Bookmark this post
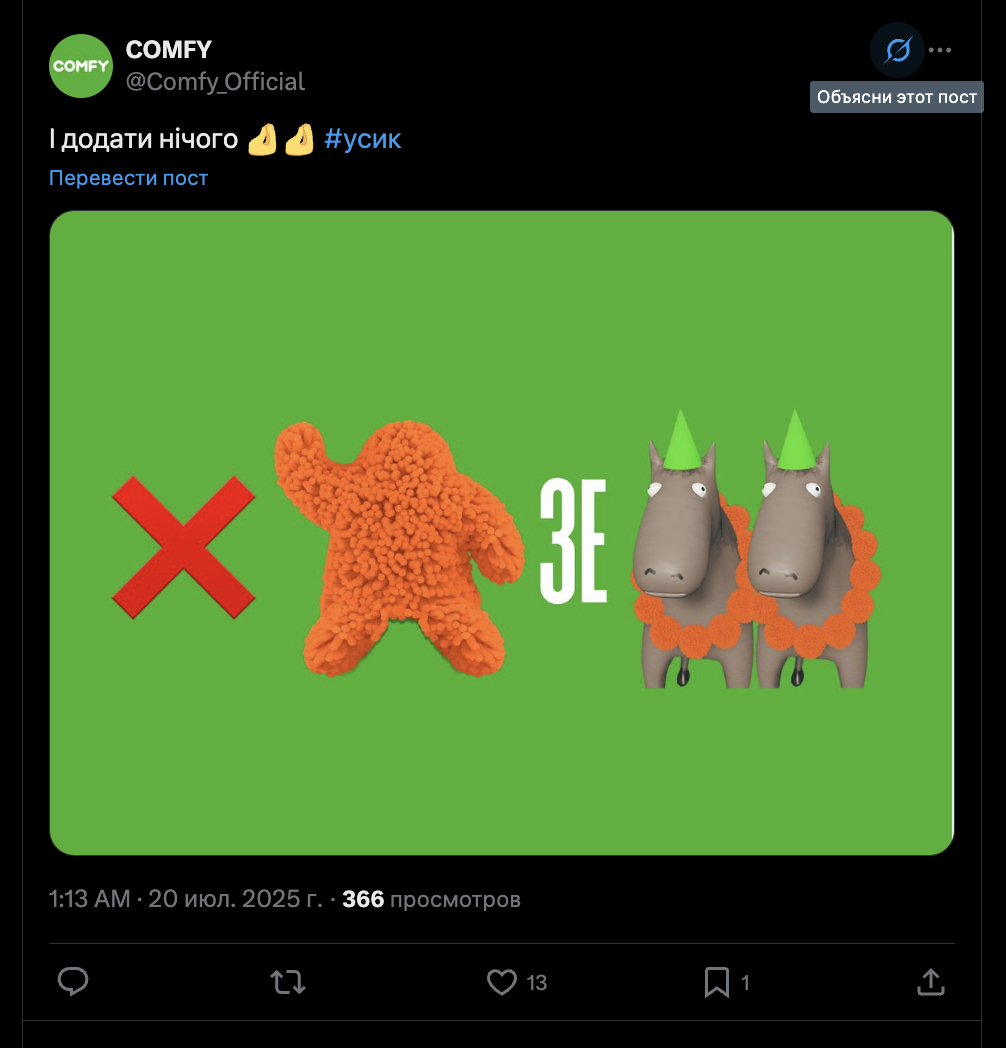 [x=716, y=982]
